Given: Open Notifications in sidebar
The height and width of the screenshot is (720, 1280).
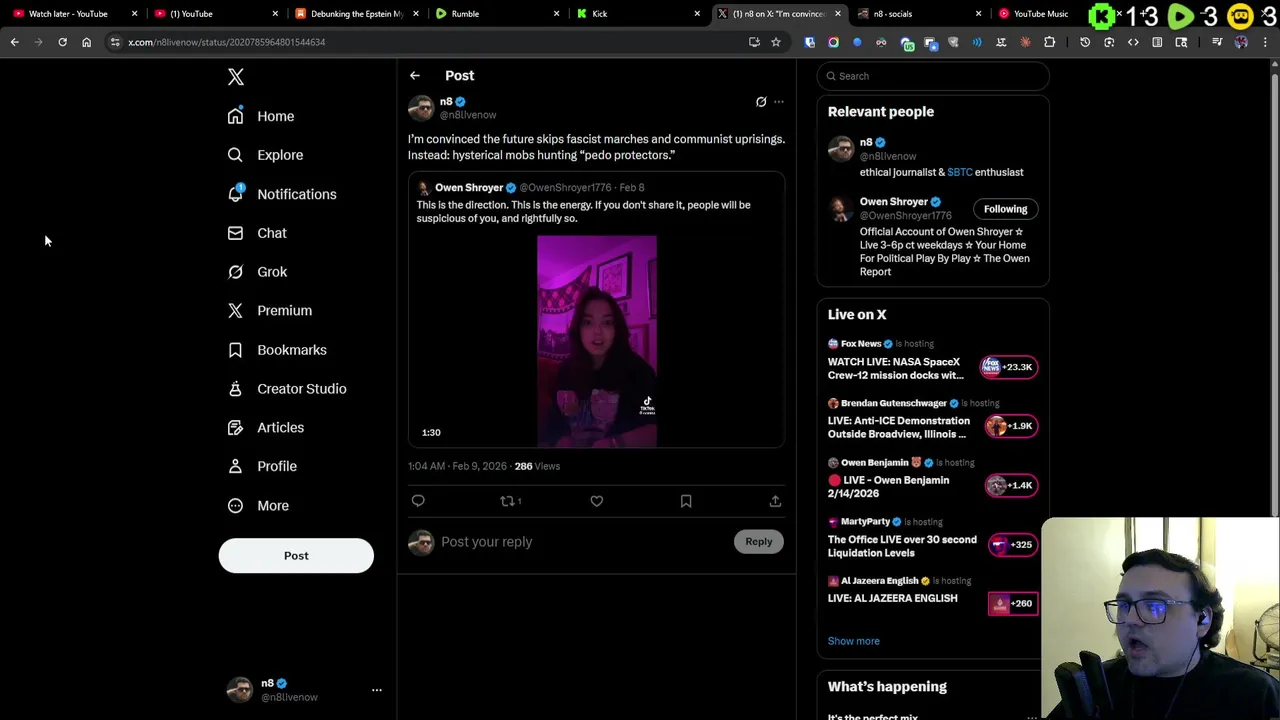Looking at the screenshot, I should [x=282, y=194].
